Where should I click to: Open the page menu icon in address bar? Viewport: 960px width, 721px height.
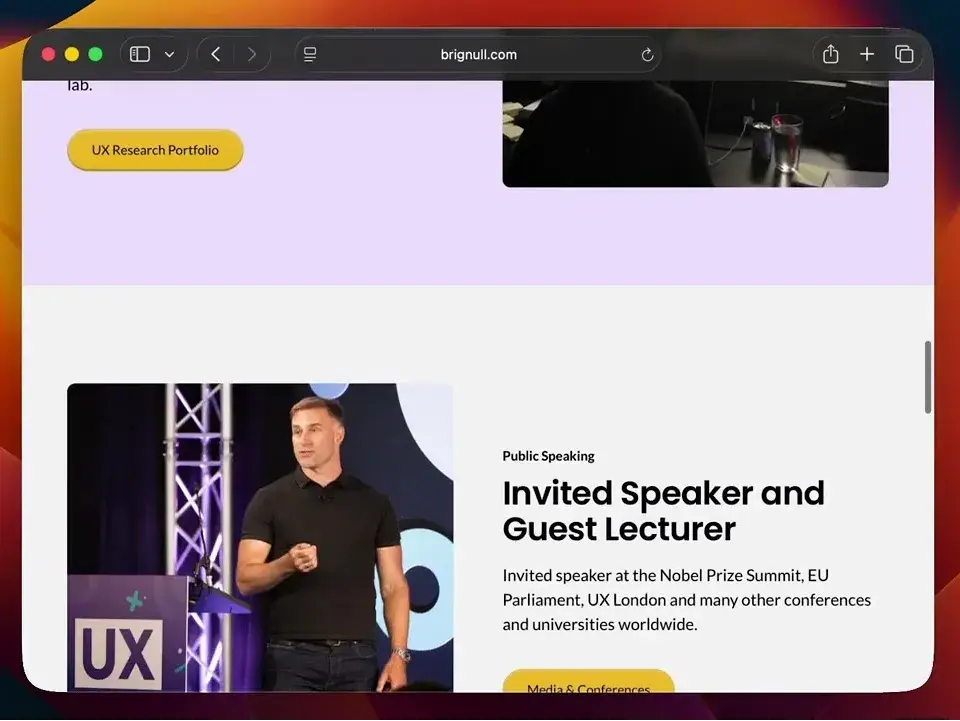point(310,54)
